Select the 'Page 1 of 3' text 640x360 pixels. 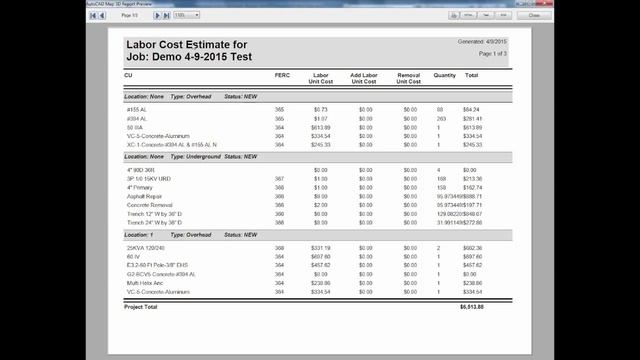(493, 53)
